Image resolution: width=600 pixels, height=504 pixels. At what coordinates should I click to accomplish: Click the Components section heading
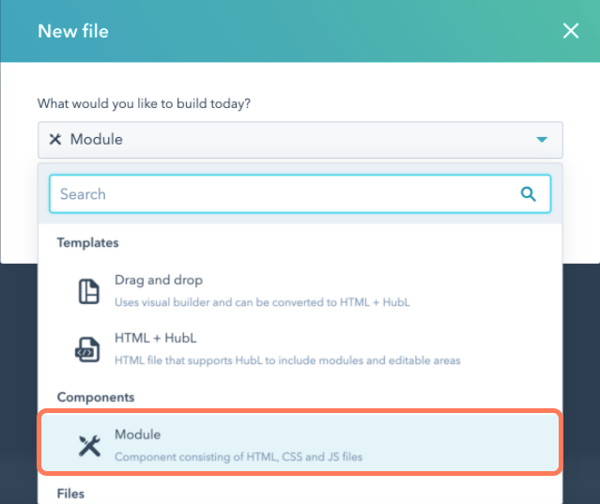[96, 397]
